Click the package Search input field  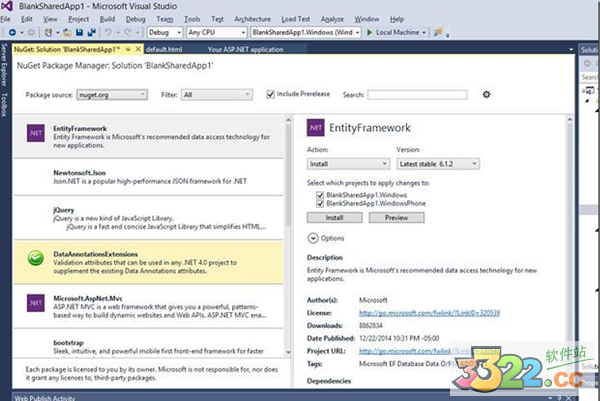tap(416, 95)
